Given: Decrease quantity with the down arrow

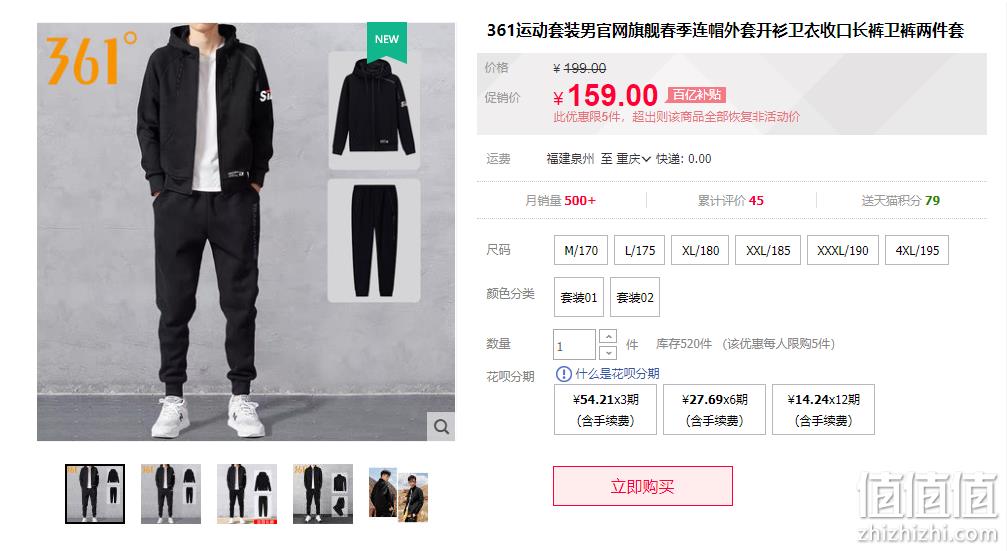Looking at the screenshot, I should (x=608, y=353).
